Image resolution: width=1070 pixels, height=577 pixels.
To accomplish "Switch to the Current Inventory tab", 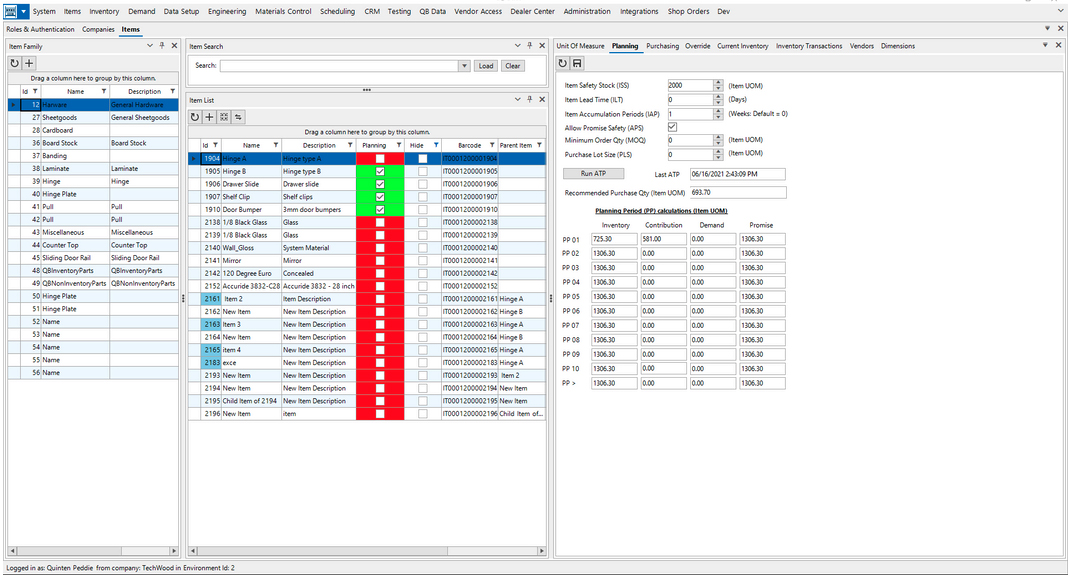I will coord(742,46).
